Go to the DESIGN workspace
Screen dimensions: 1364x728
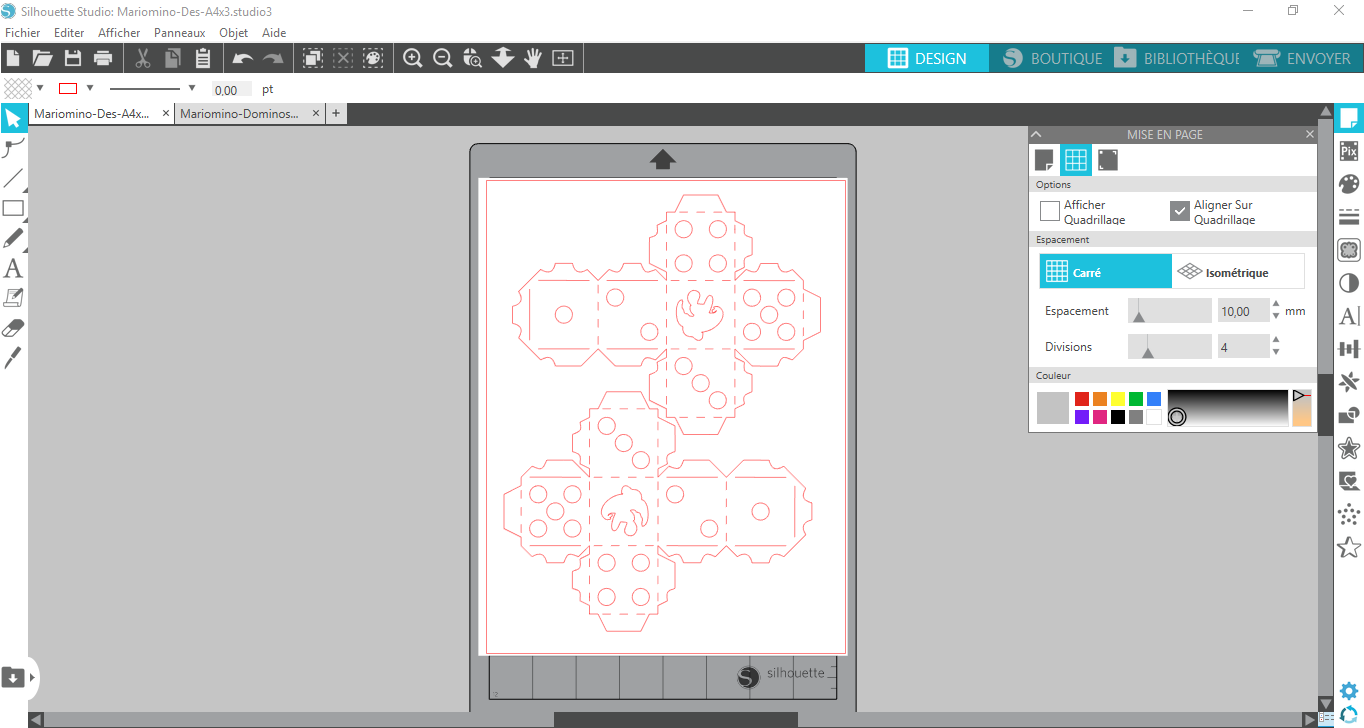(x=927, y=58)
